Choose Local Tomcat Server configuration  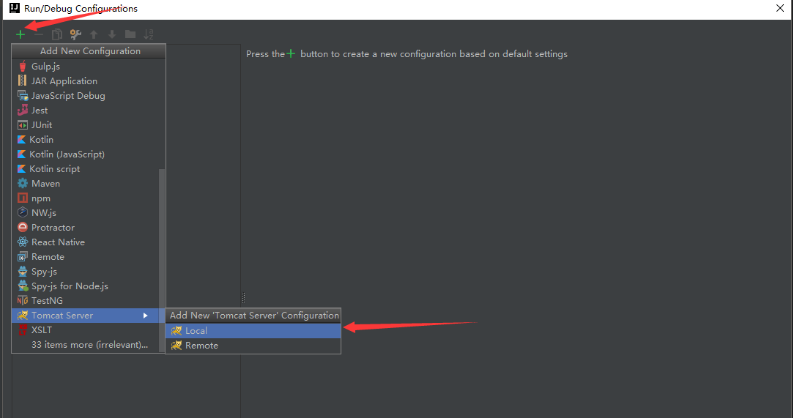pyautogui.click(x=253, y=331)
